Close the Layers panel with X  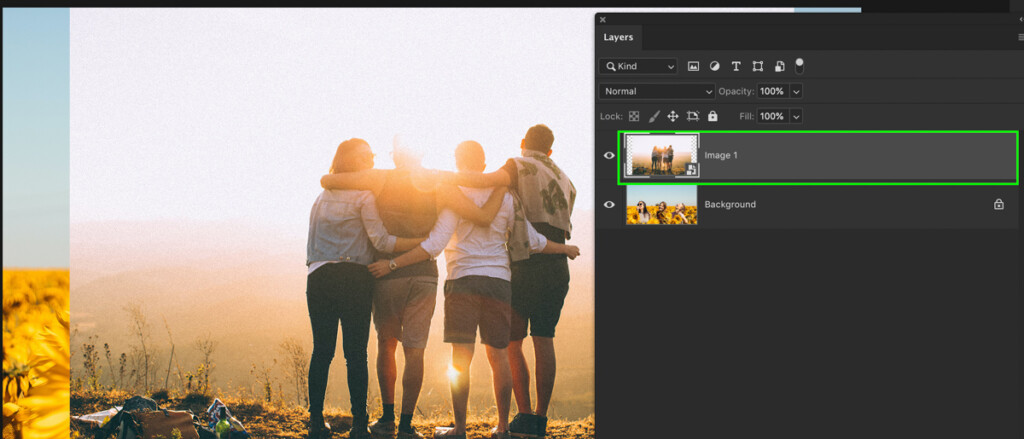602,20
